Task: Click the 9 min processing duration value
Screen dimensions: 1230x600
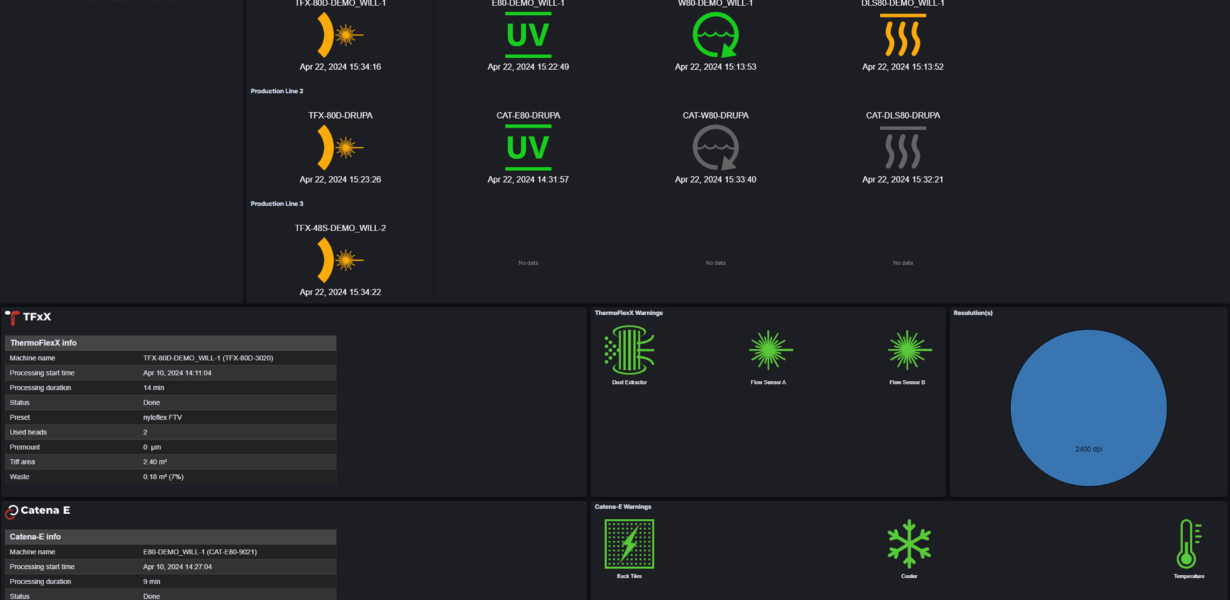Action: click(152, 581)
